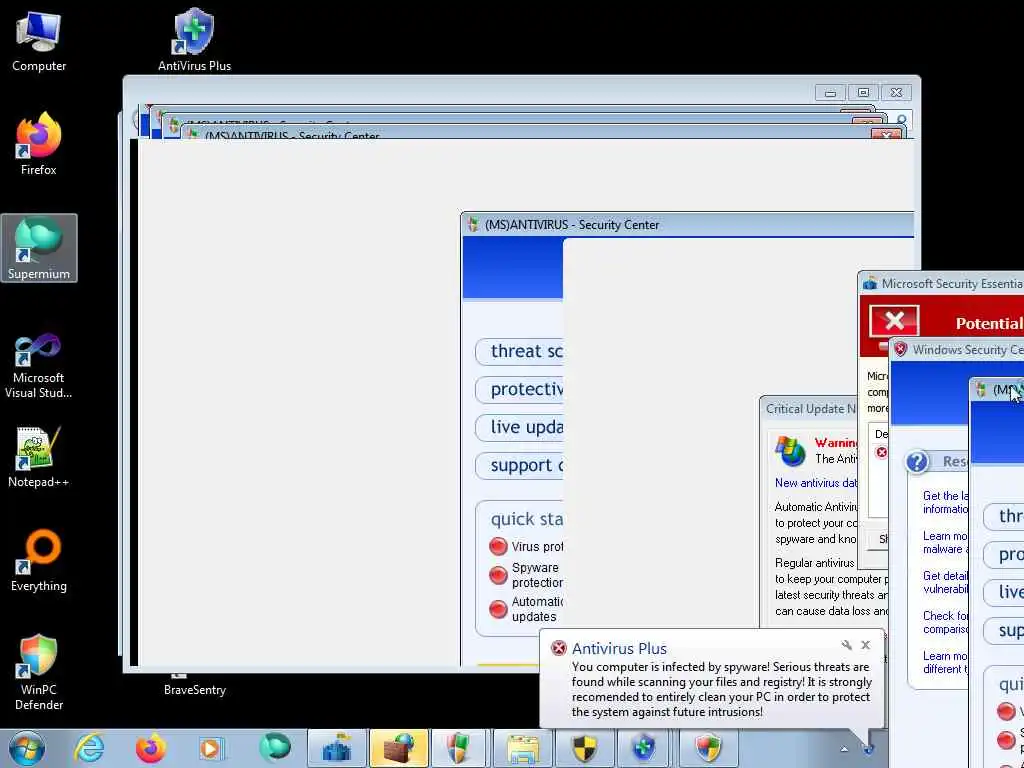Image resolution: width=1024 pixels, height=768 pixels.
Task: Select the WinPC Defender desktop shortcut
Action: (39, 672)
